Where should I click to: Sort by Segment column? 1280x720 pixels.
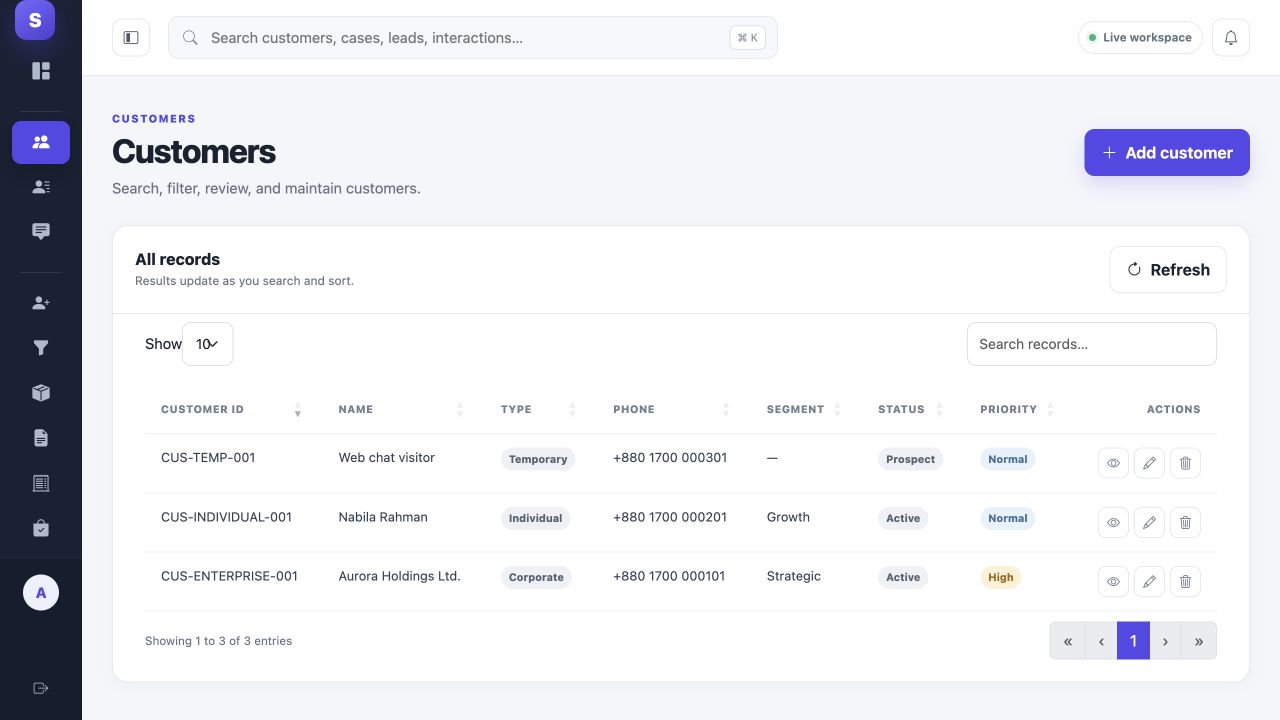[x=806, y=409]
